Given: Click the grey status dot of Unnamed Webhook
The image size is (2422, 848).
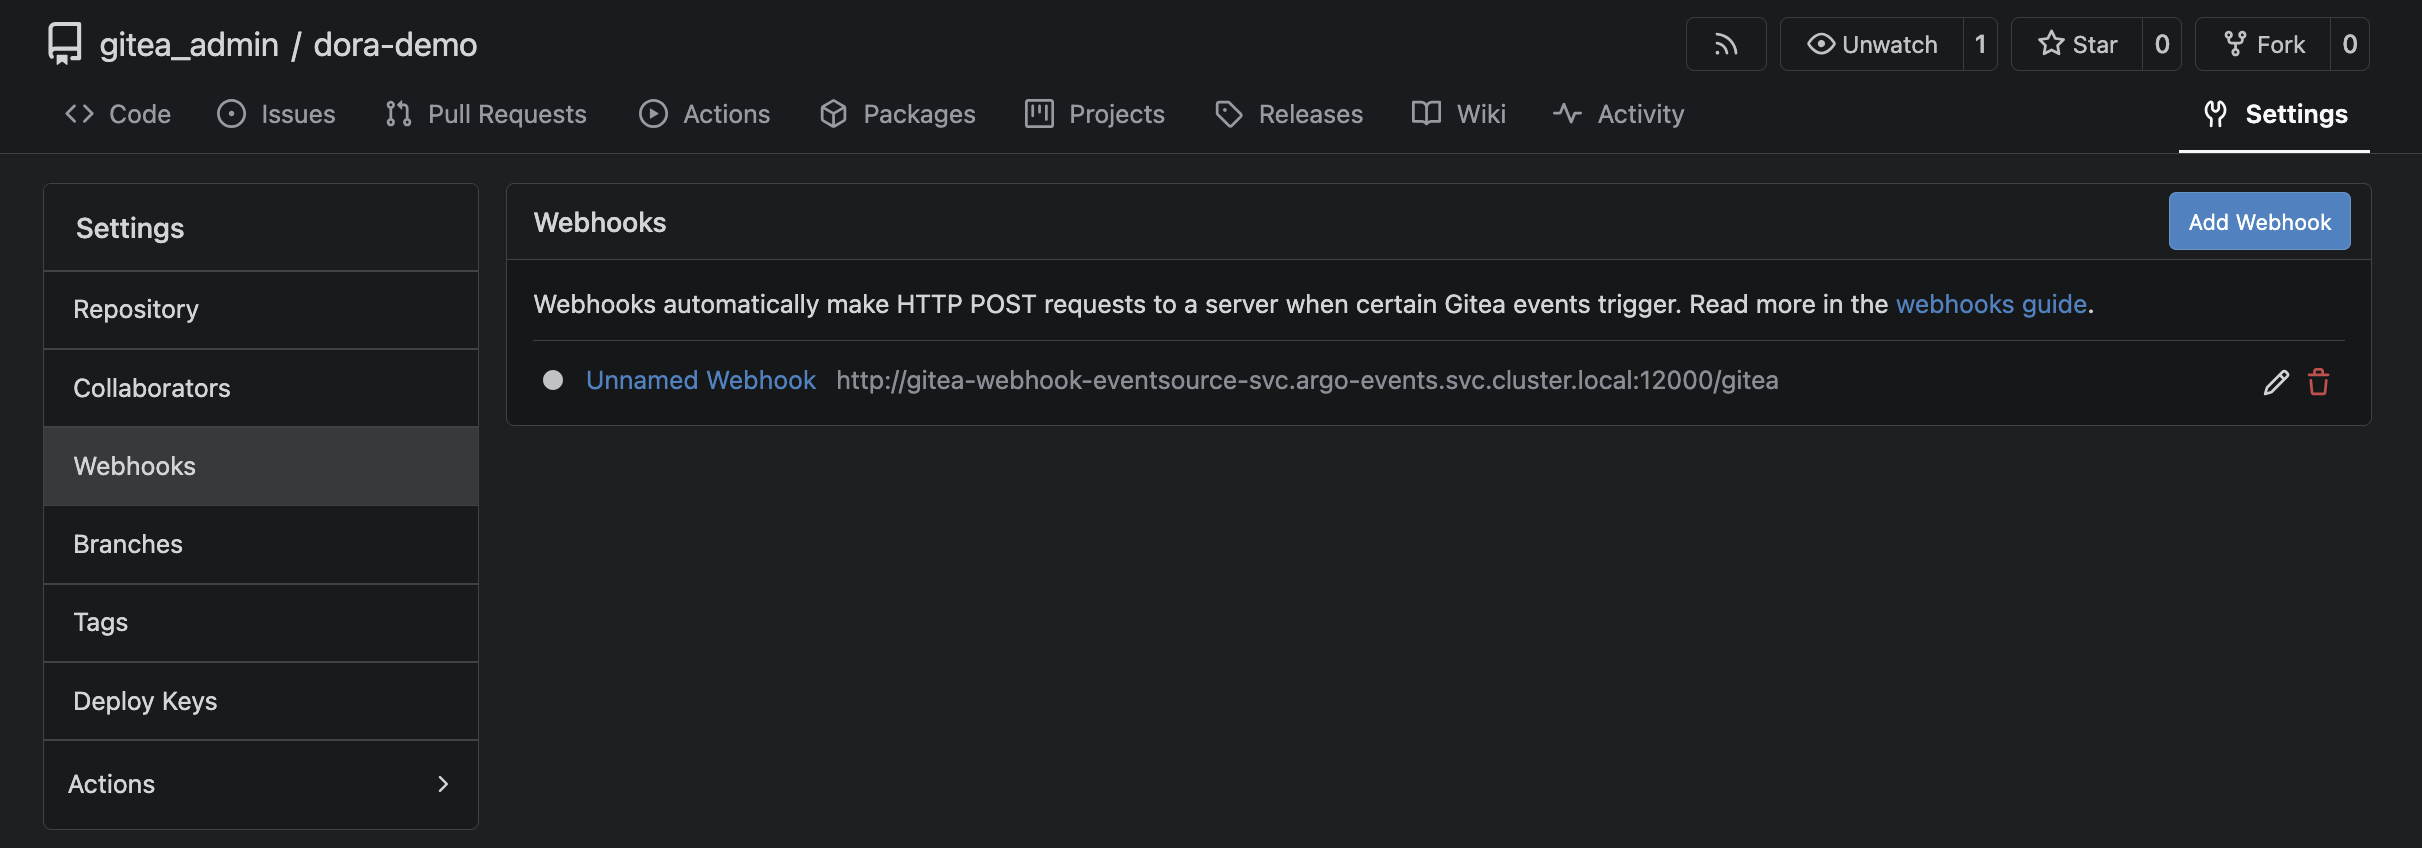Looking at the screenshot, I should (x=553, y=380).
